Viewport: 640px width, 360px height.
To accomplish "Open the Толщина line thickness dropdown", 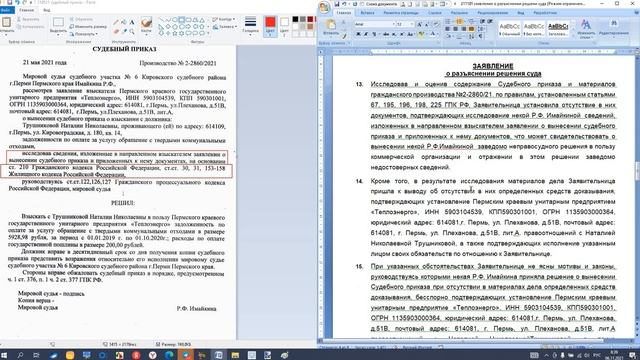I will (x=250, y=26).
